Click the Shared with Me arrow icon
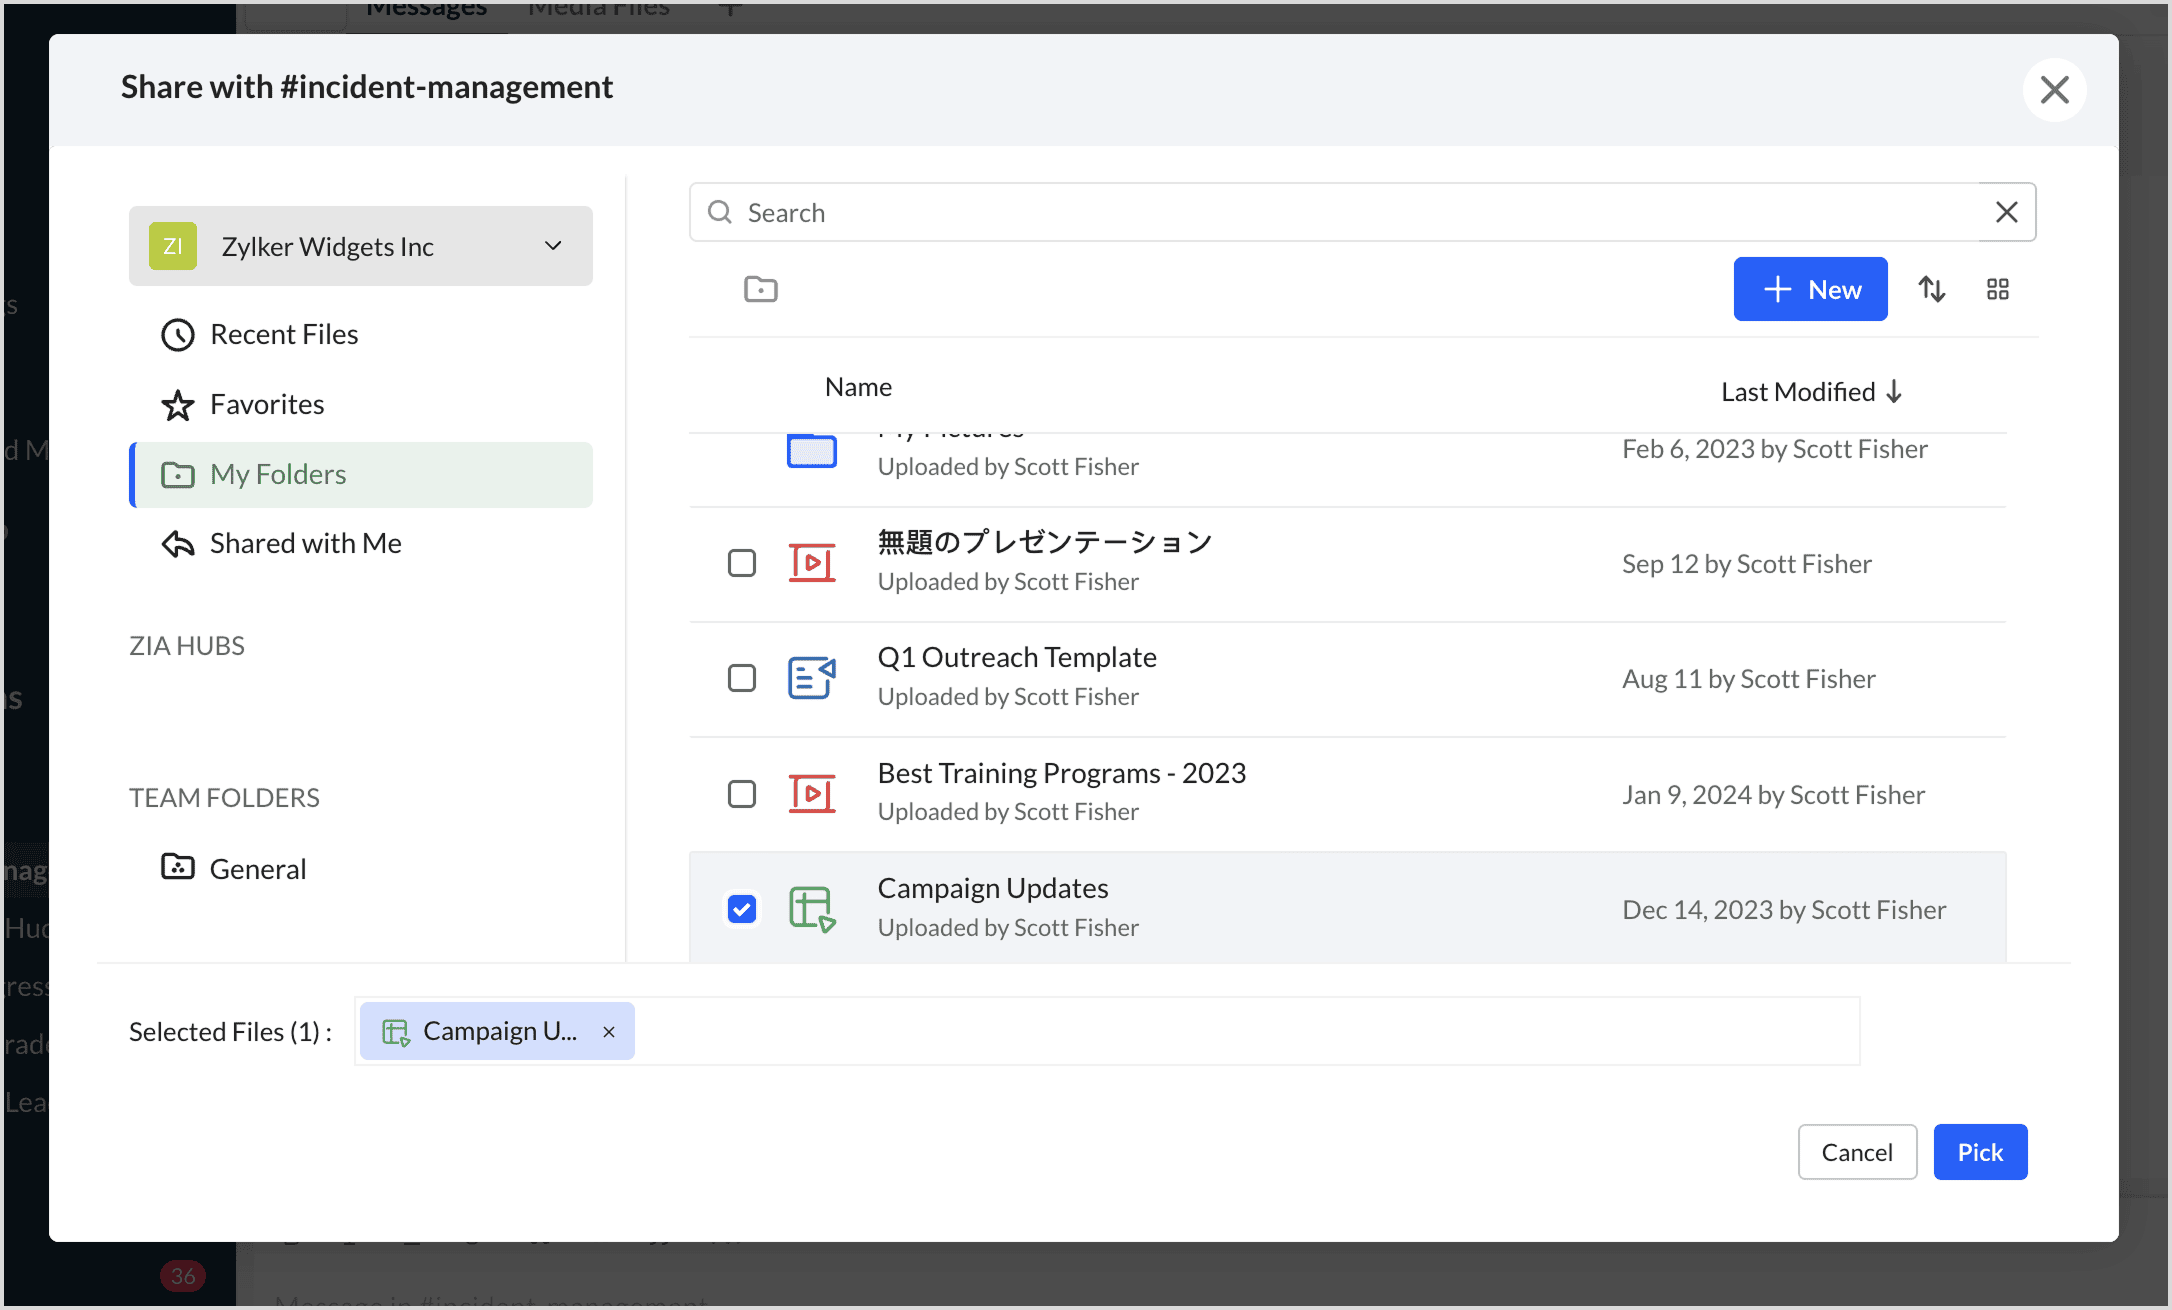Viewport: 2172px width, 1310px height. [x=178, y=544]
